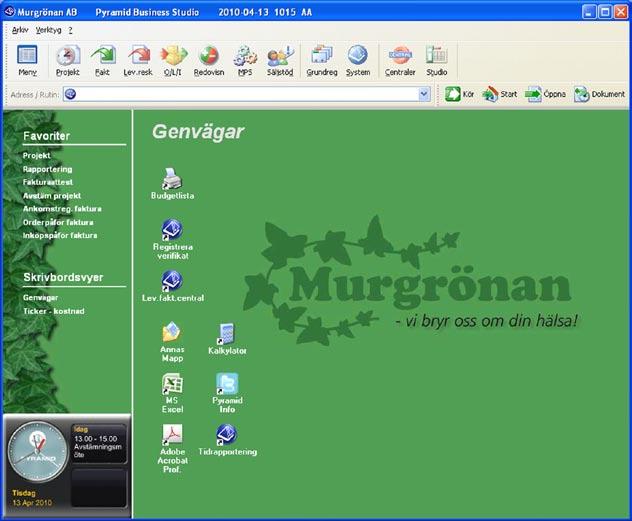Select Inköpspåför faktura in Favoriter
632x521 pixels.
[x=60, y=235]
